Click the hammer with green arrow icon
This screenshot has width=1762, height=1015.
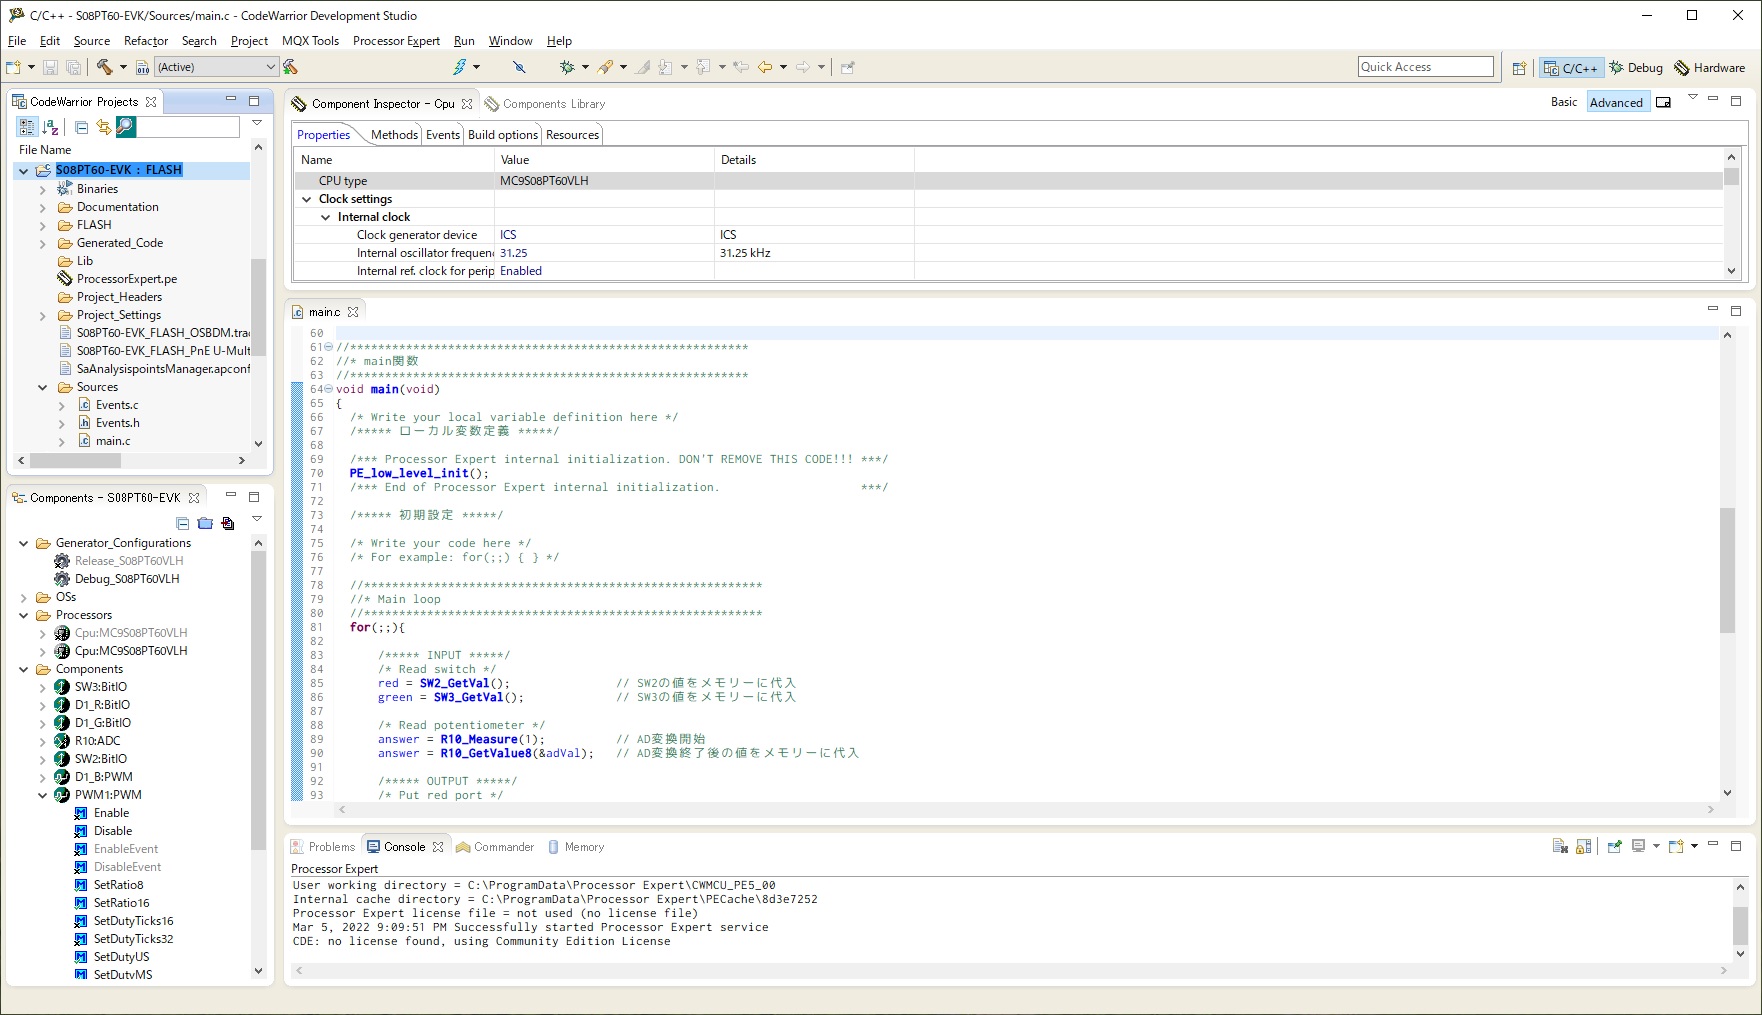click(x=290, y=67)
